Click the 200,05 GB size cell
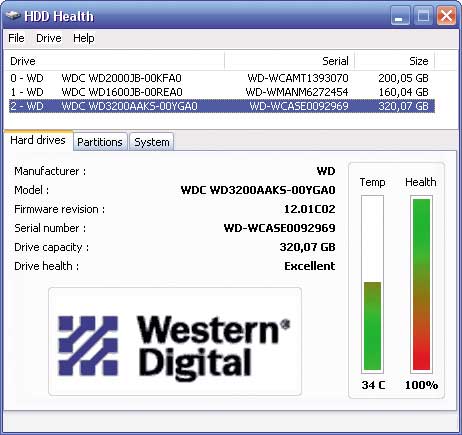The width and height of the screenshot is (462, 435). tap(403, 78)
